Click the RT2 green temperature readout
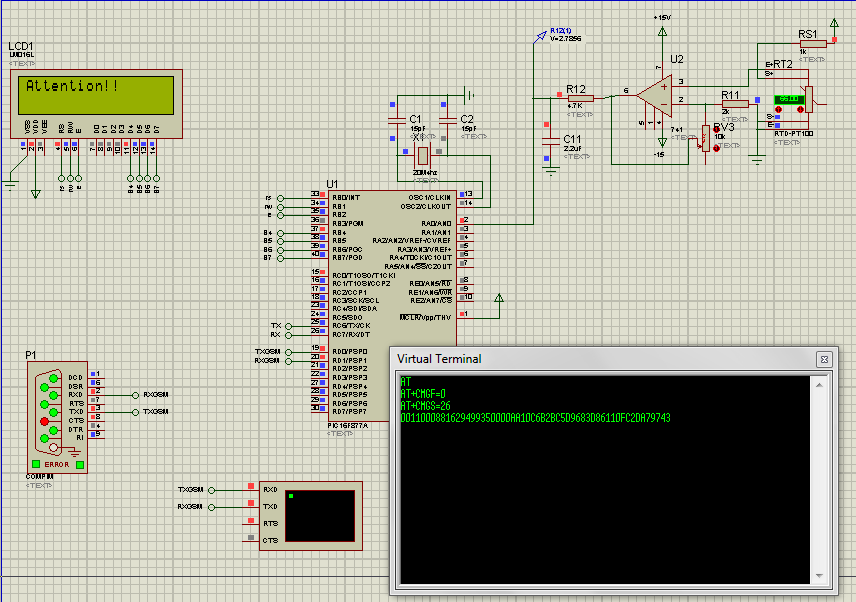856x602 pixels. pyautogui.click(x=790, y=99)
